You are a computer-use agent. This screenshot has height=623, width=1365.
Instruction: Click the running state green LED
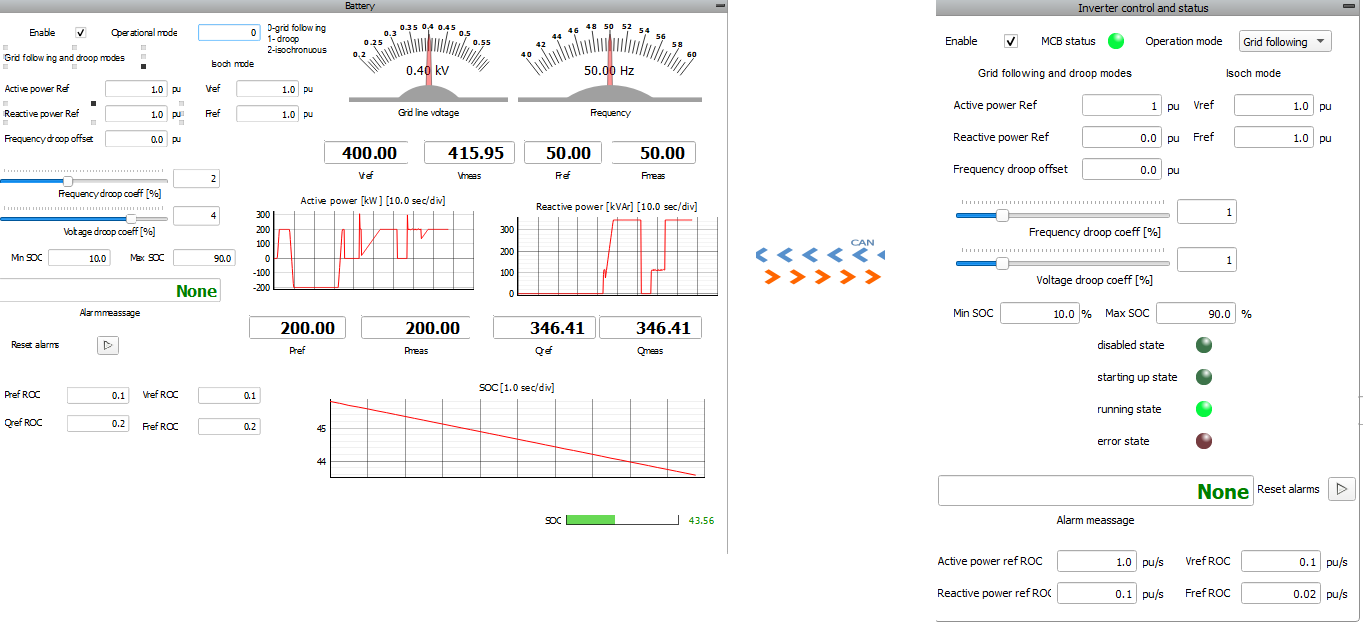pyautogui.click(x=1204, y=409)
